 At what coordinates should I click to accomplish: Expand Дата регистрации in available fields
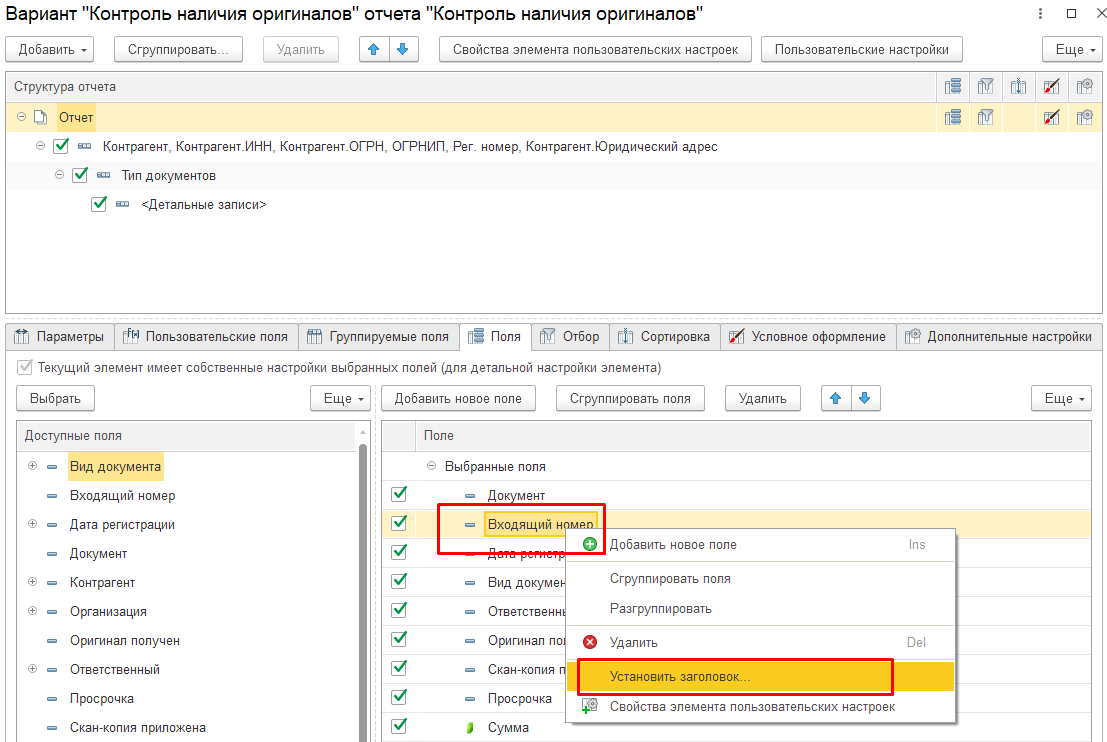pyautogui.click(x=32, y=524)
